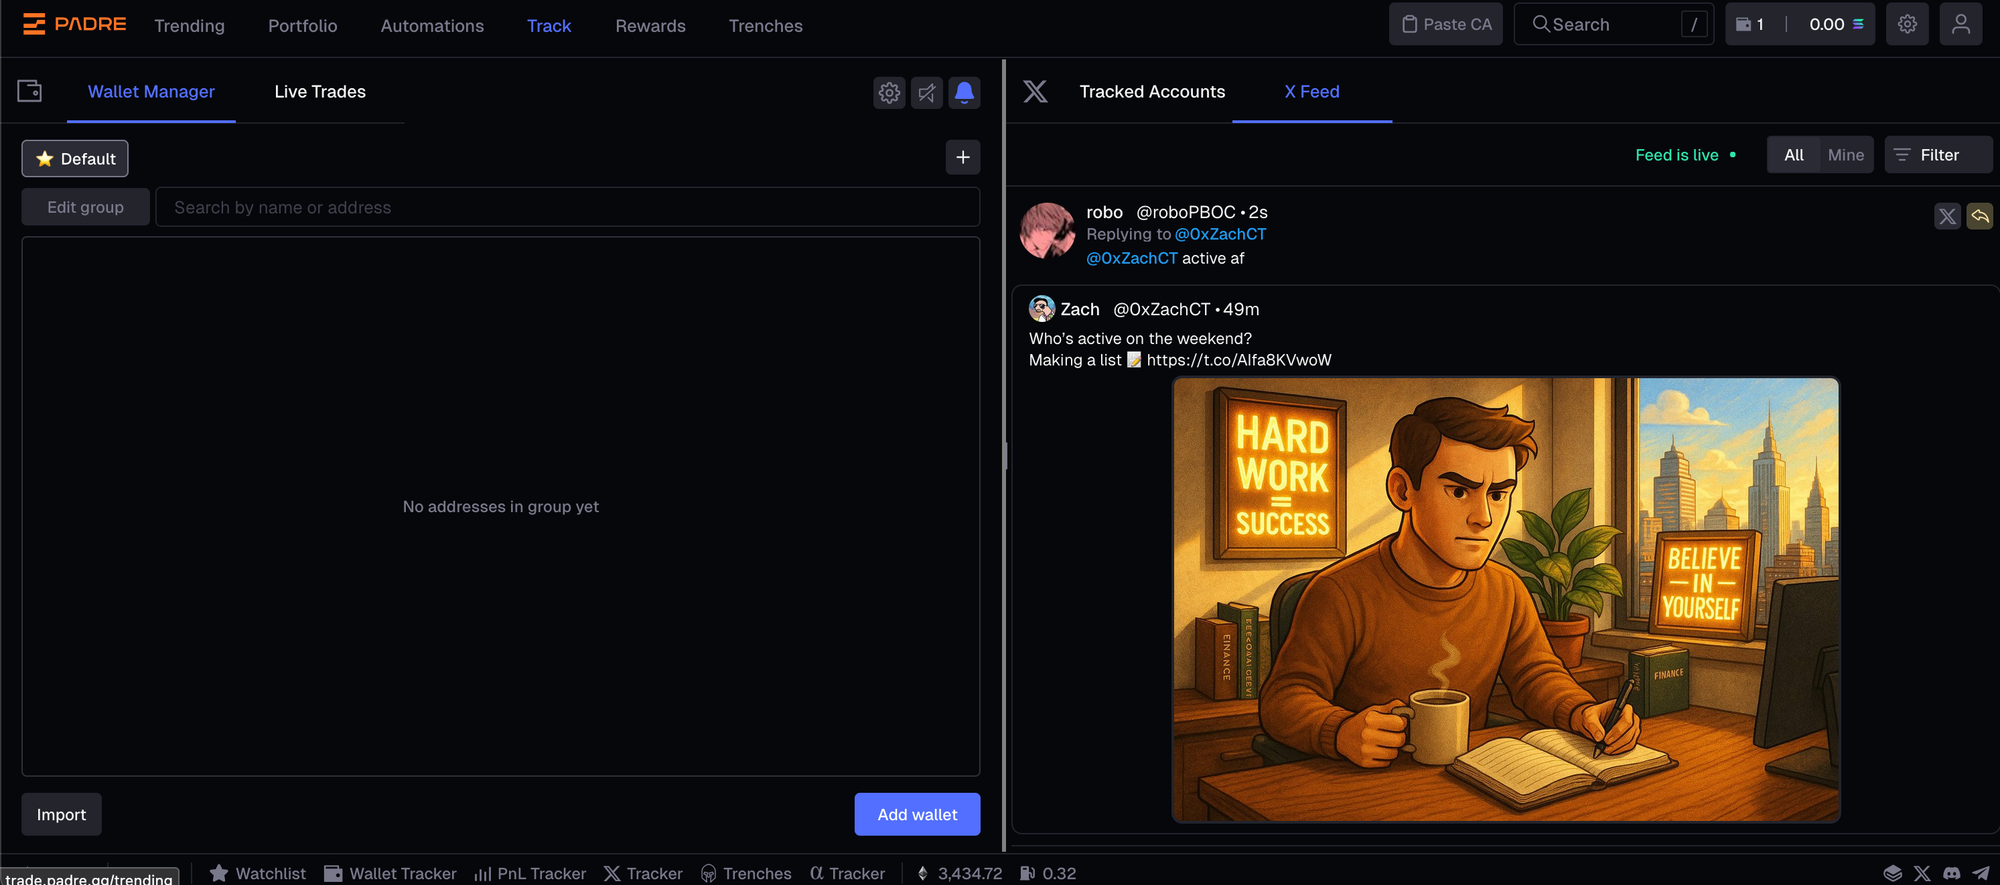Click the Paste CA button
Screen dimensions: 2000x885
tap(1446, 24)
